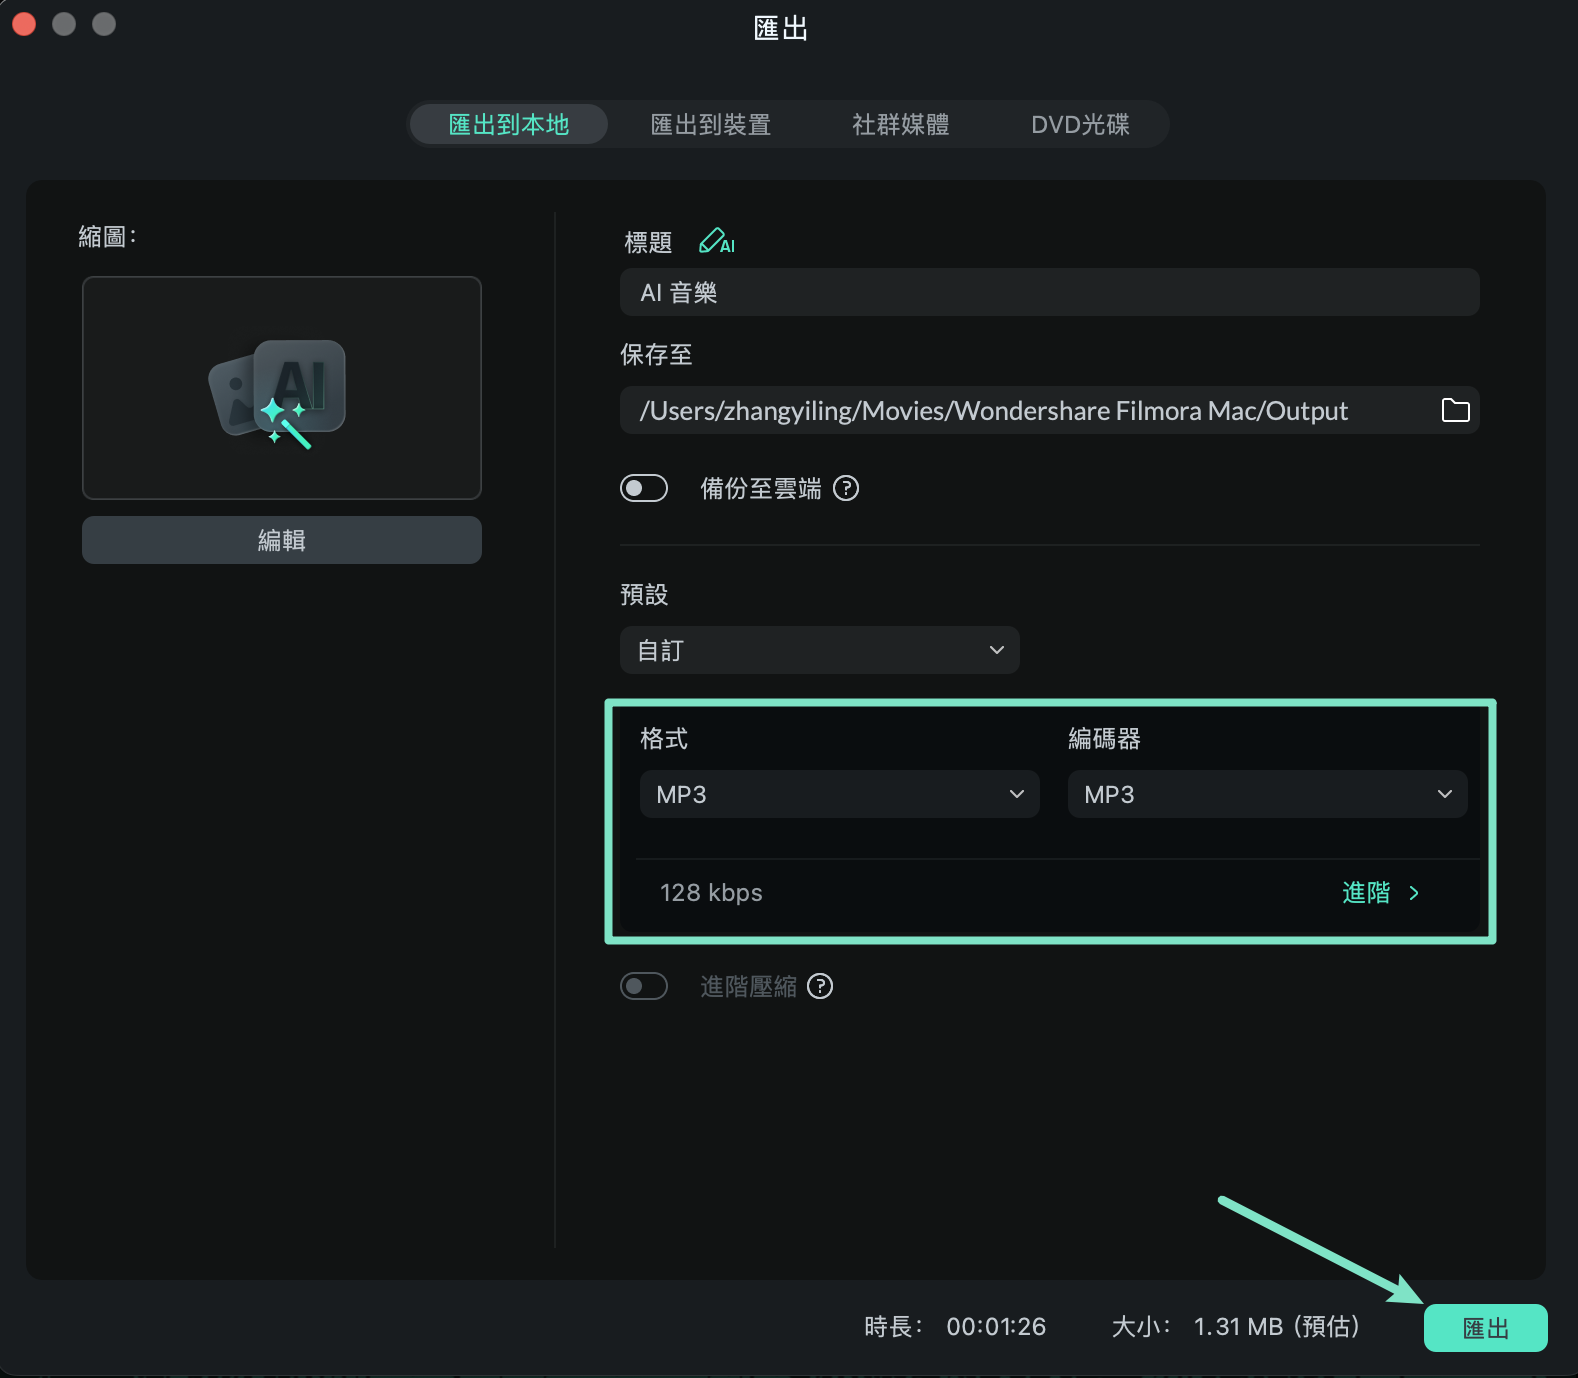Open the 格式 format dropdown showing MP3
The width and height of the screenshot is (1578, 1378).
(840, 794)
